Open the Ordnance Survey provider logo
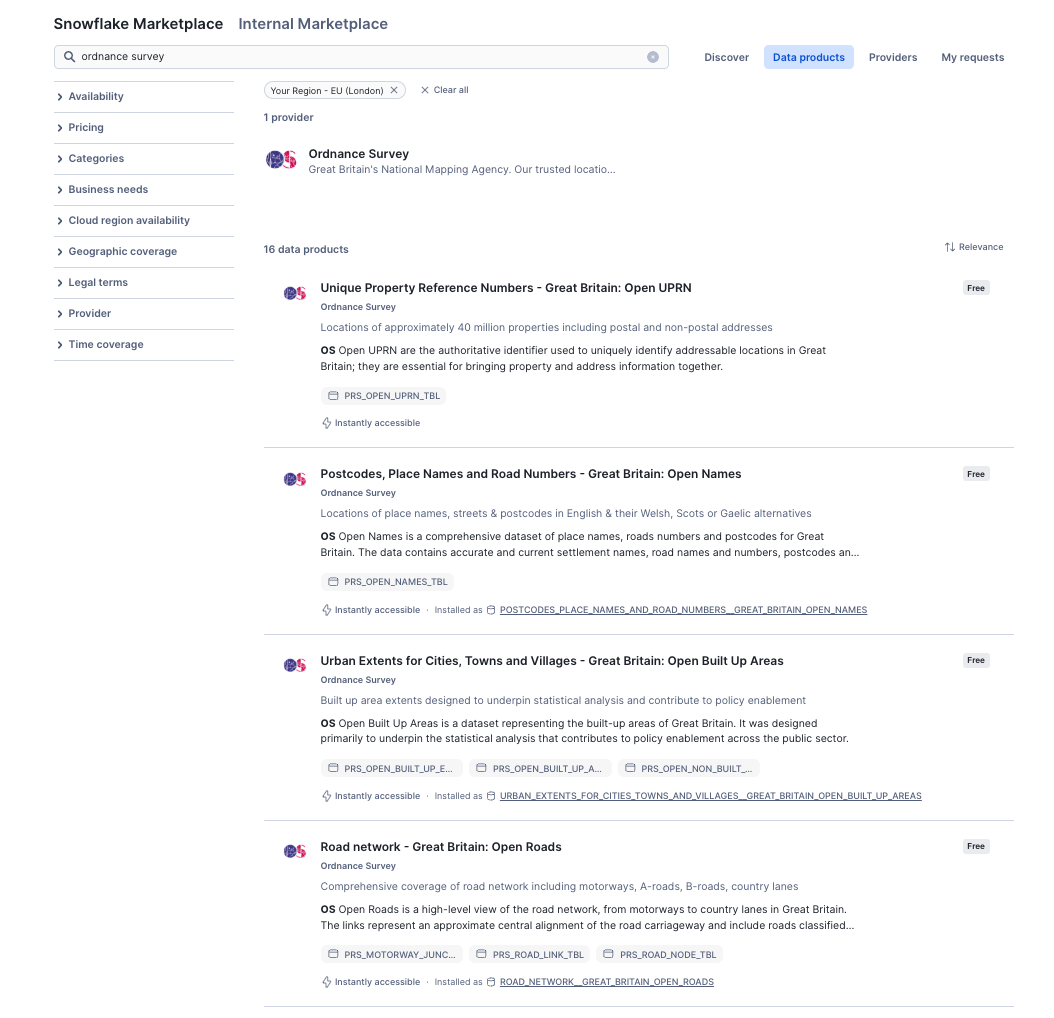This screenshot has width=1054, height=1018. pos(282,160)
